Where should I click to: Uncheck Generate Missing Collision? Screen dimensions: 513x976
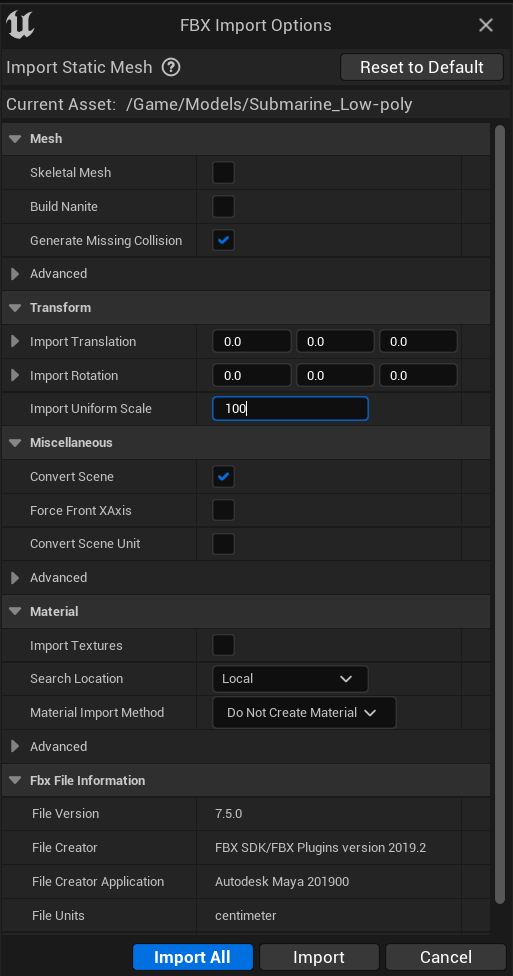click(224, 240)
